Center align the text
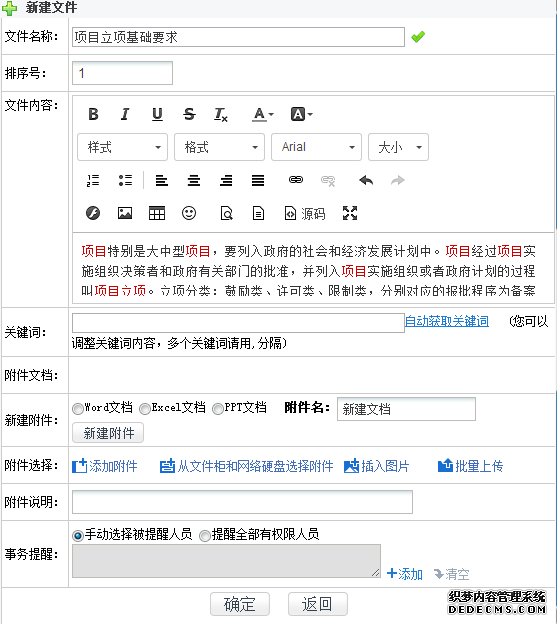 coord(194,180)
